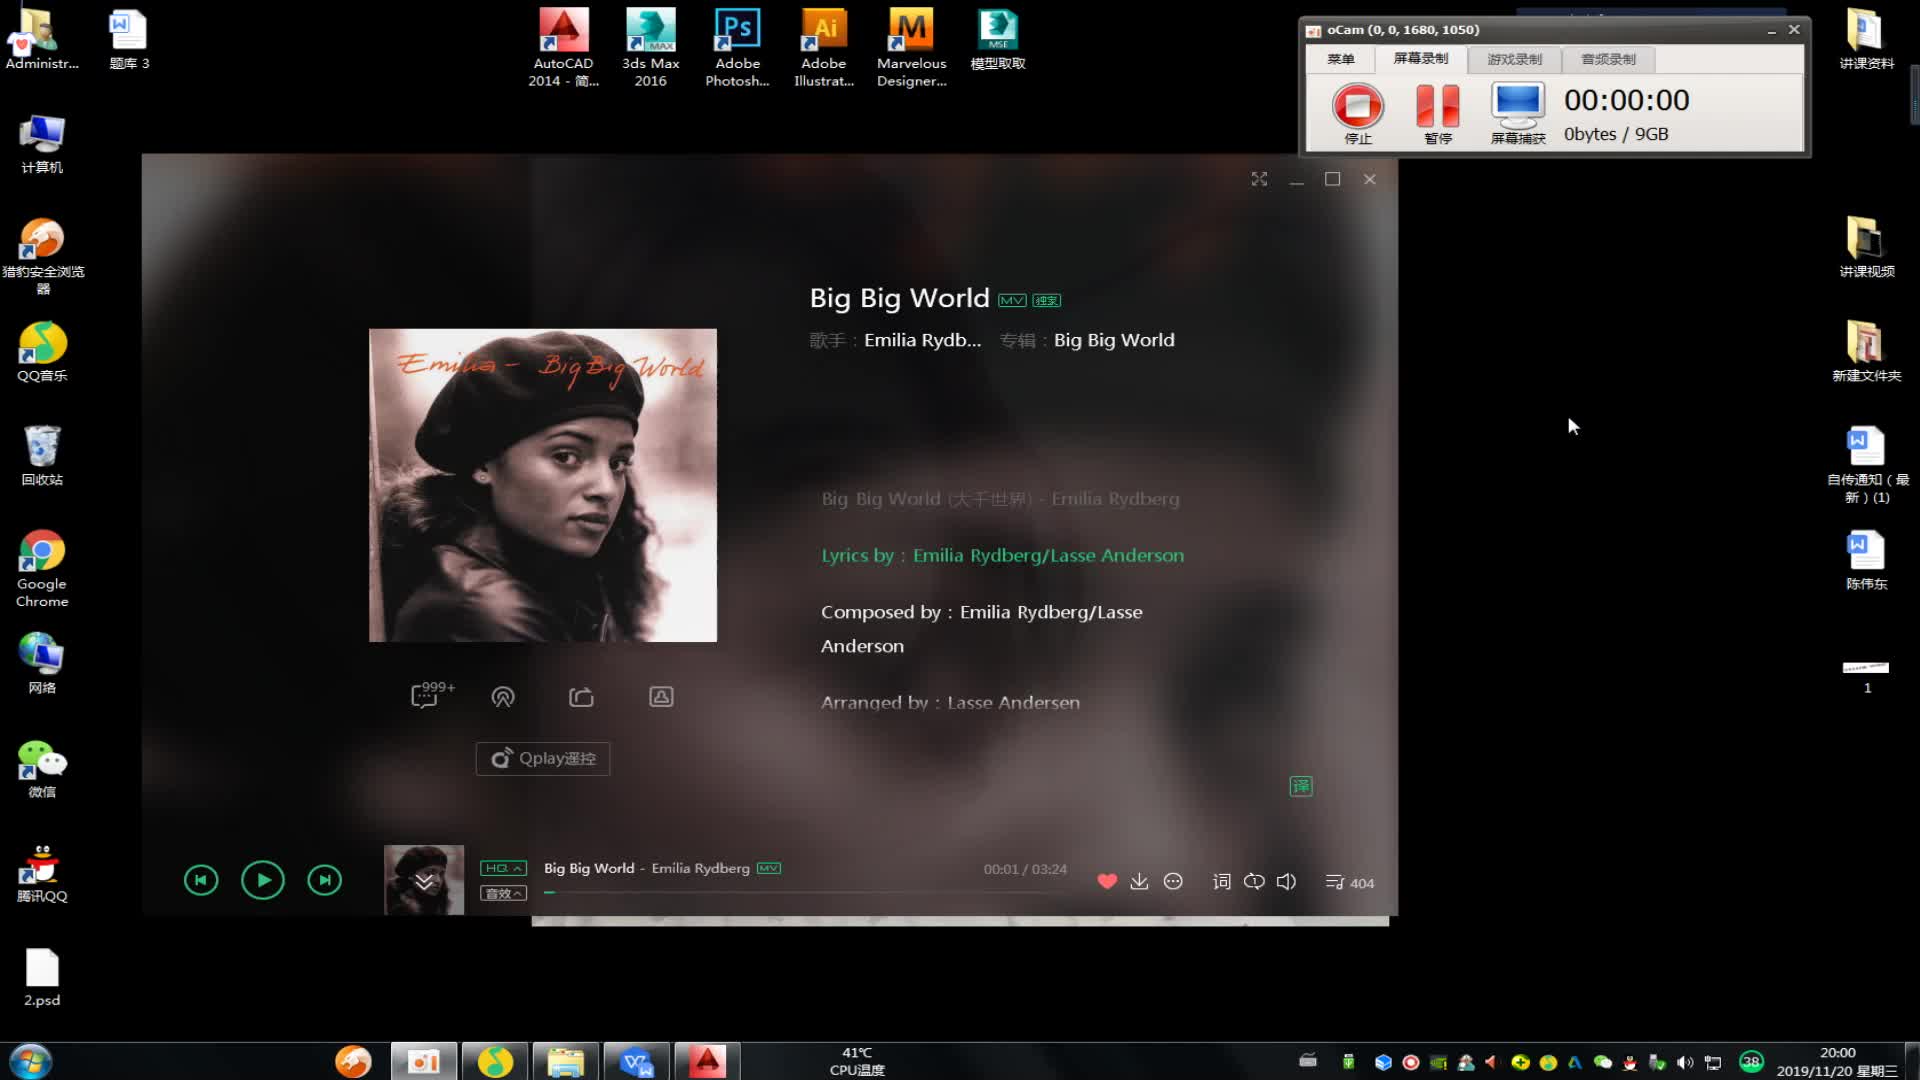Select Adobe Illustrator desktop shortcut

click(824, 47)
